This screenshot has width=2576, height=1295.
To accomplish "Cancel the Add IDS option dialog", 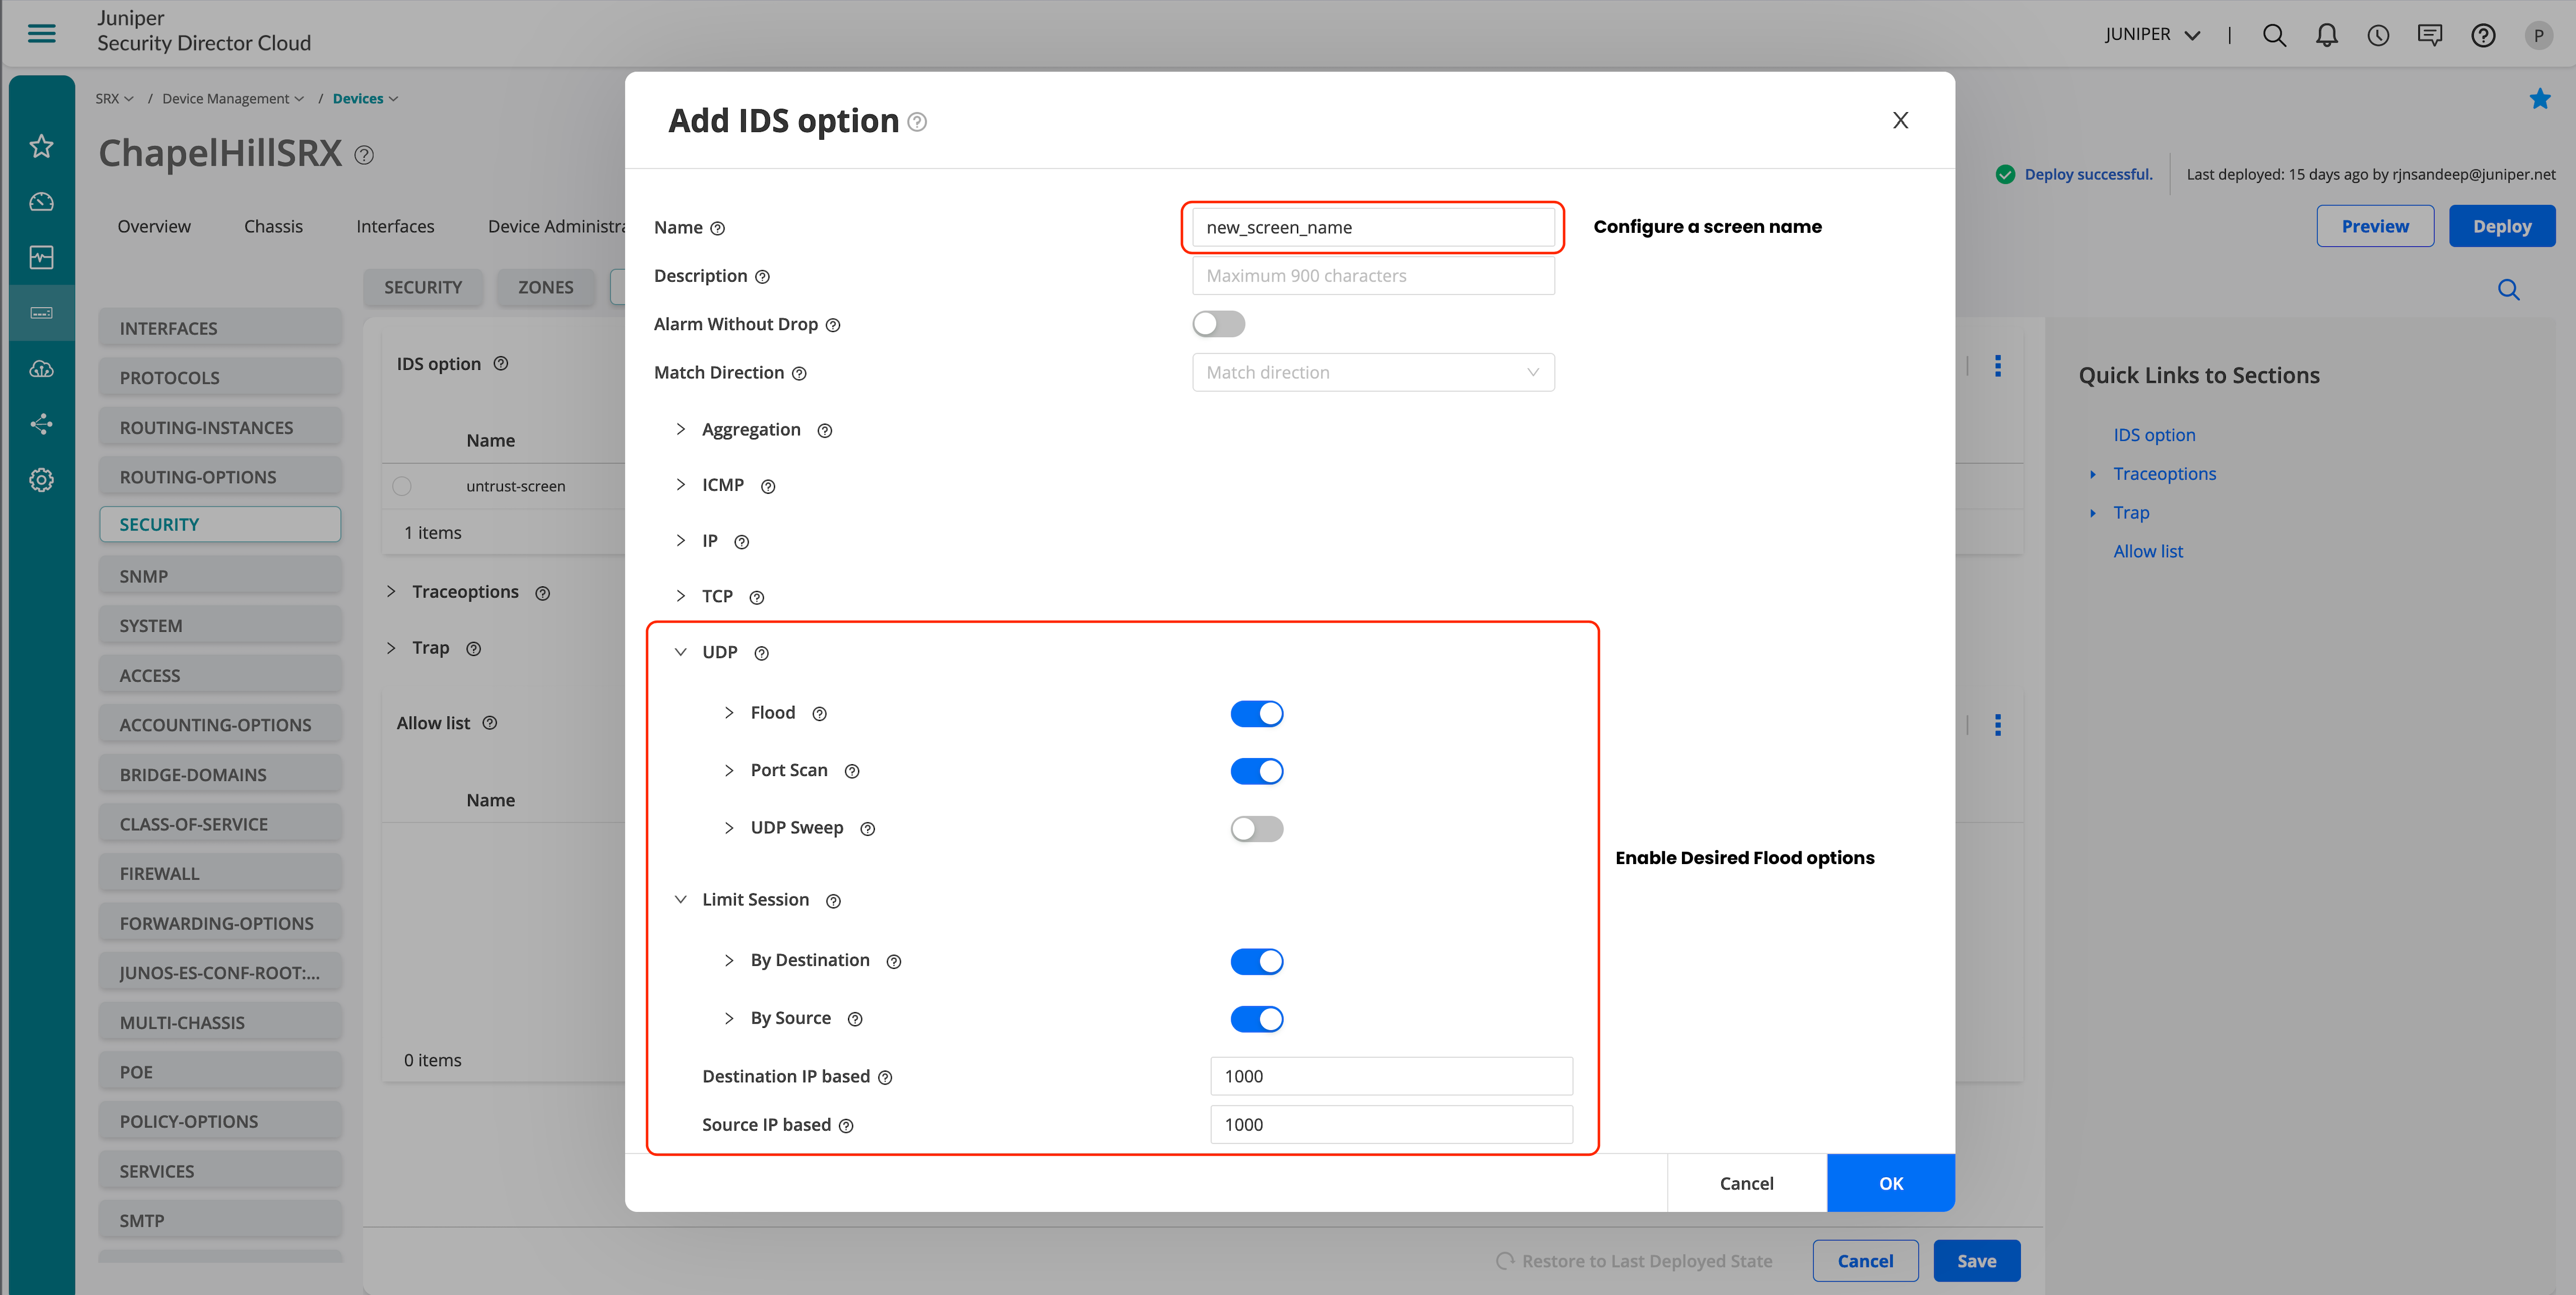I will pyautogui.click(x=1746, y=1183).
